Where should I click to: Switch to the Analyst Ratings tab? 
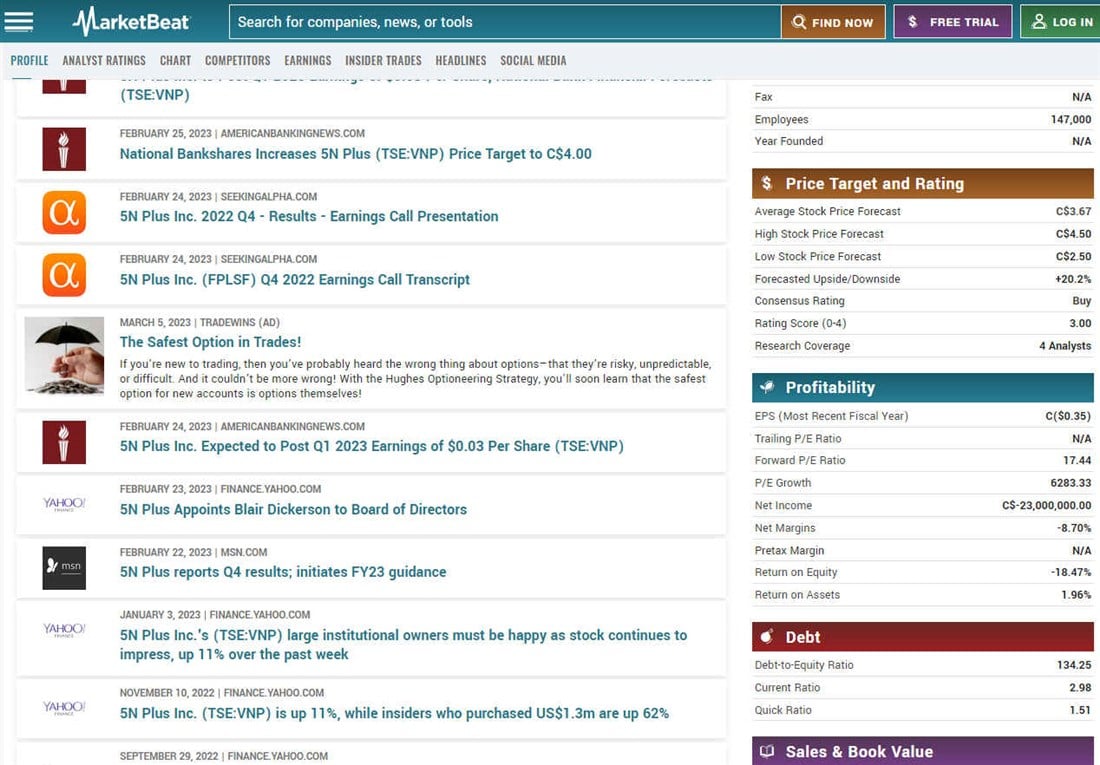coord(104,61)
